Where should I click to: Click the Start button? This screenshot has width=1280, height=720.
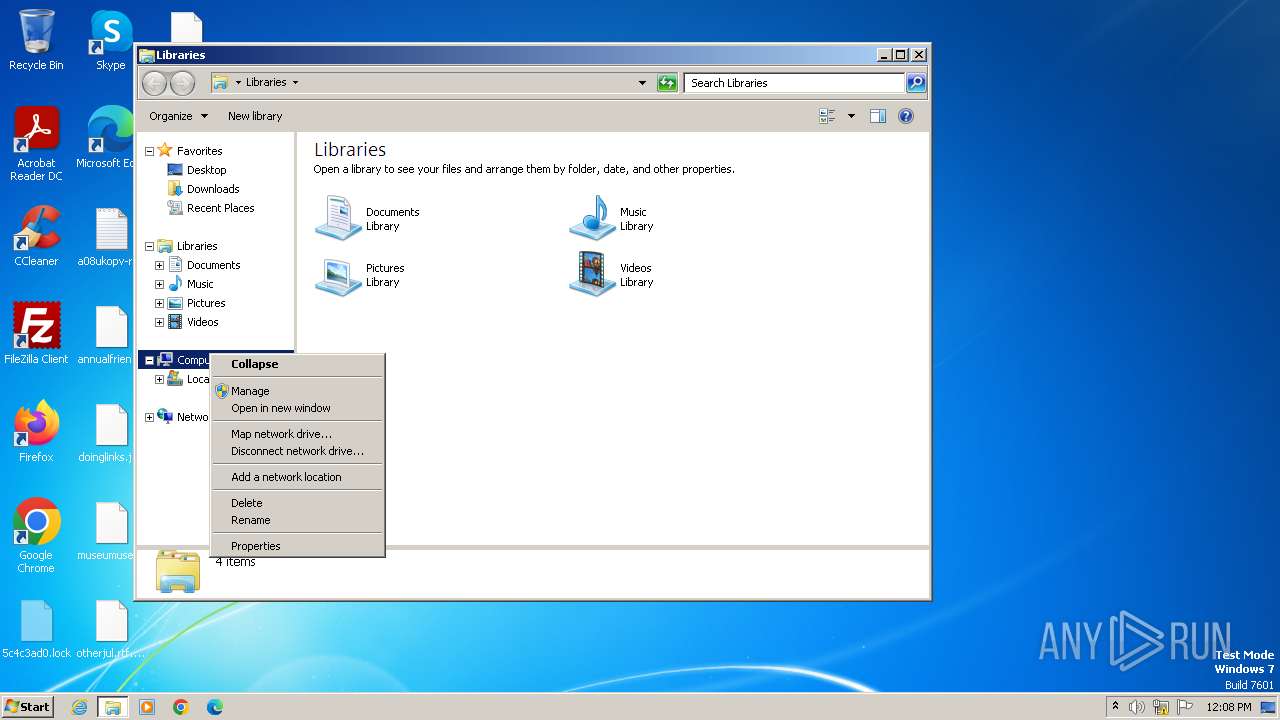pyautogui.click(x=27, y=707)
